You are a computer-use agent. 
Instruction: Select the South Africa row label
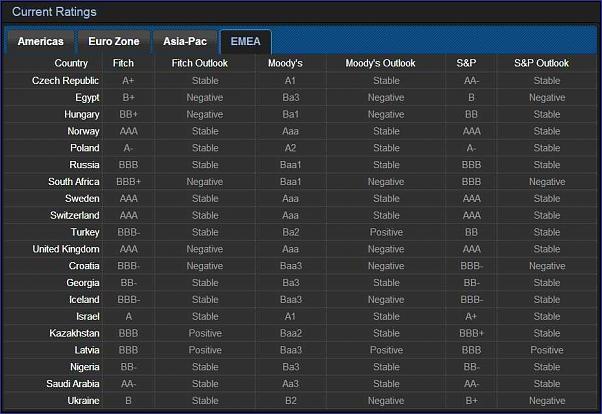(x=74, y=182)
